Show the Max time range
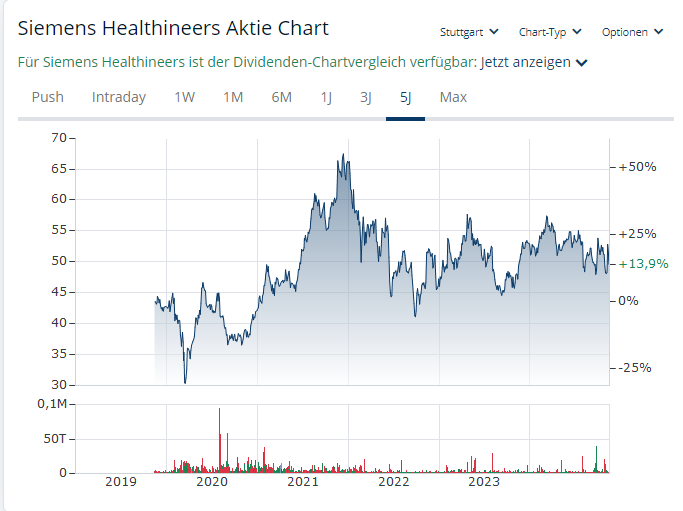Viewport: 683px width, 511px height. pyautogui.click(x=453, y=97)
